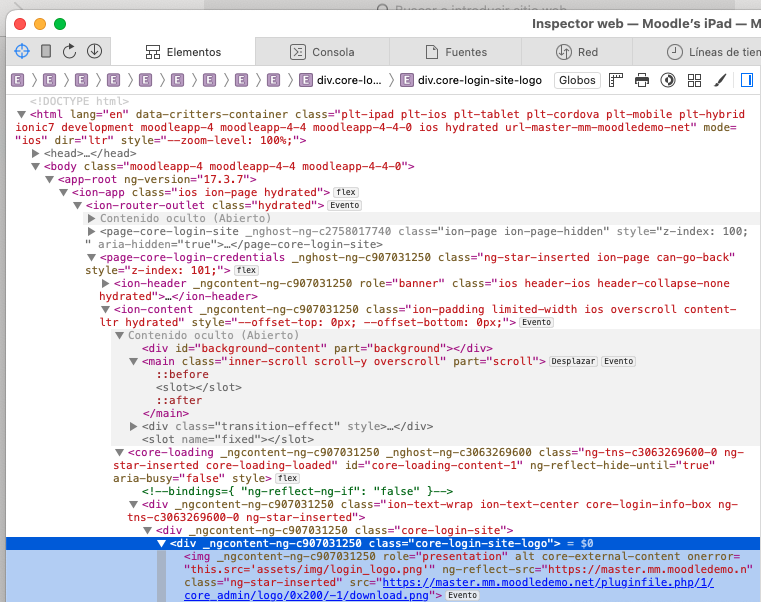Expand the div transition-effect node

click(133, 427)
